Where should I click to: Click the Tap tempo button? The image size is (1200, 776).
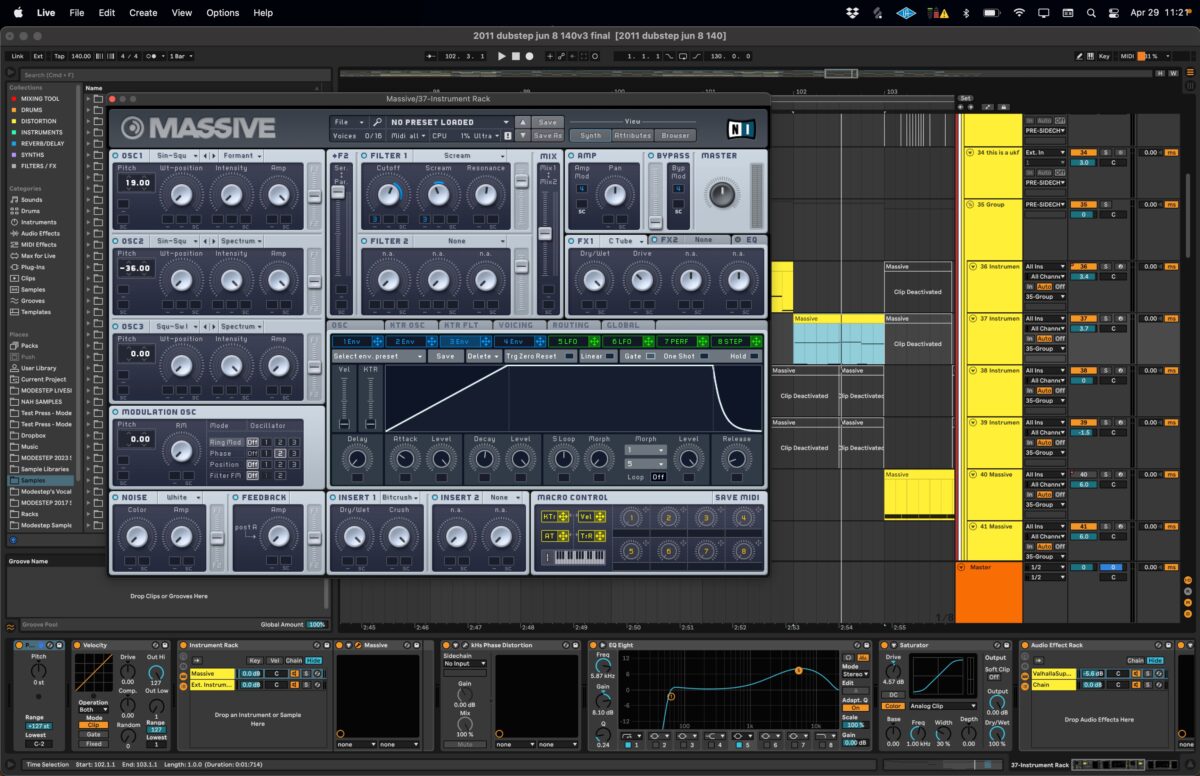59,56
